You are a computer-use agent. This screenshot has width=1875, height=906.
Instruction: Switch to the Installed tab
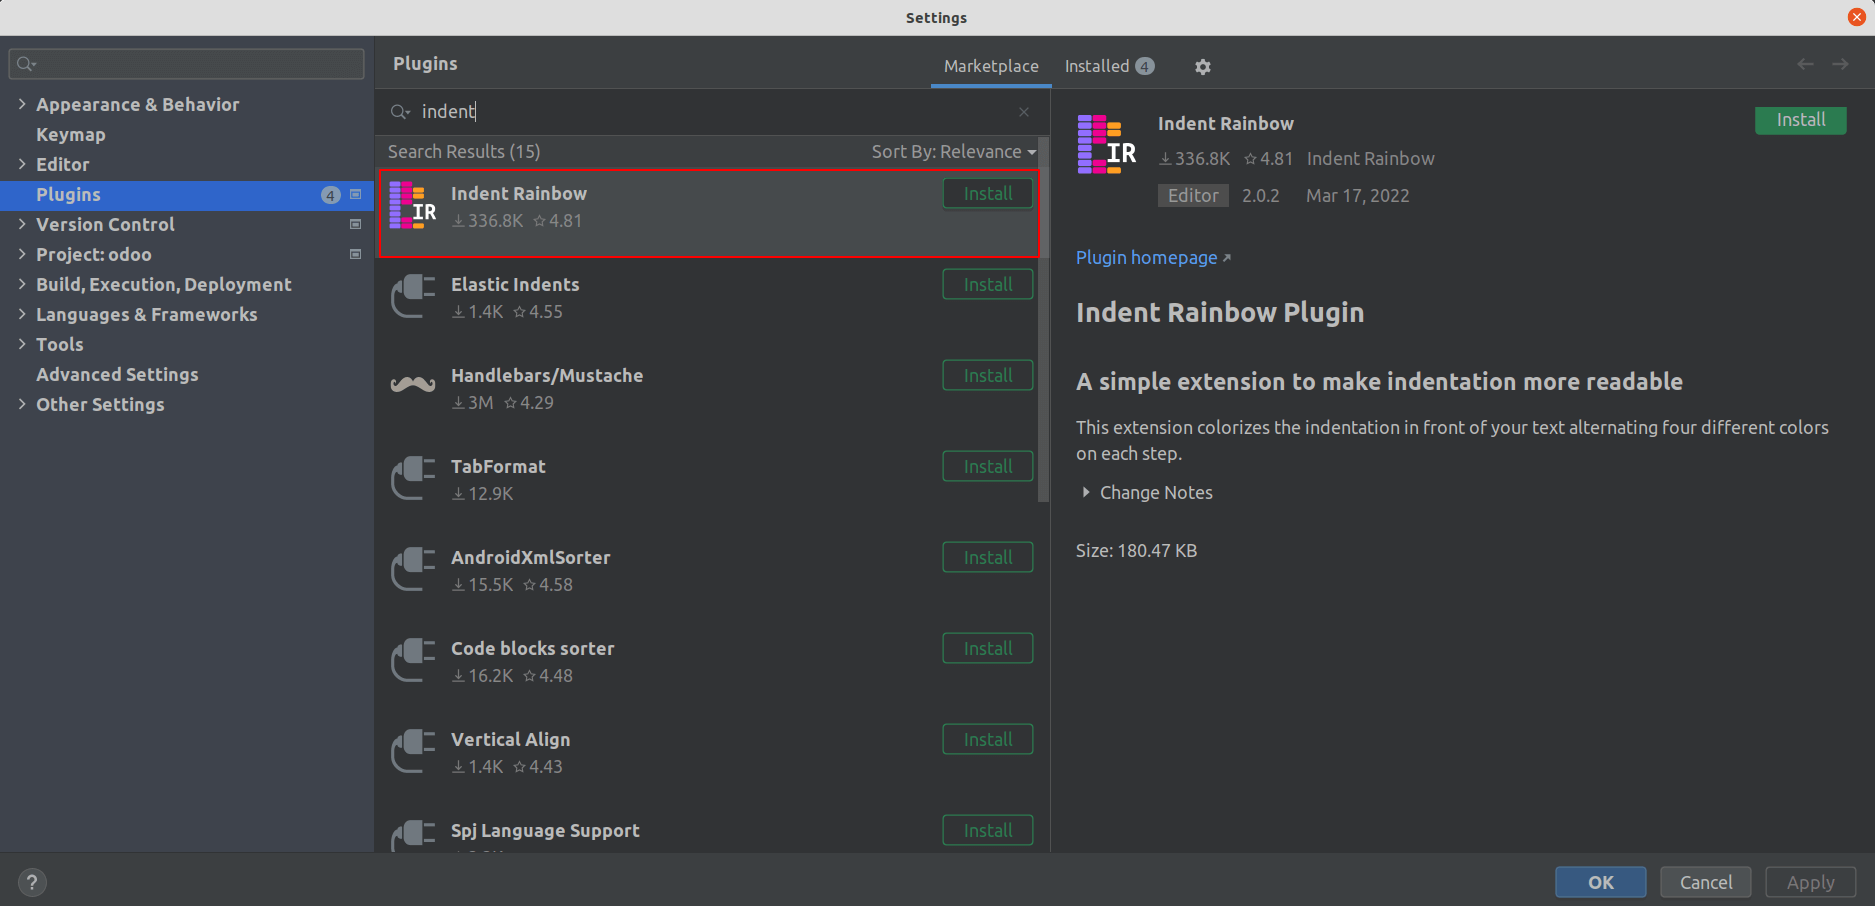pos(1109,66)
